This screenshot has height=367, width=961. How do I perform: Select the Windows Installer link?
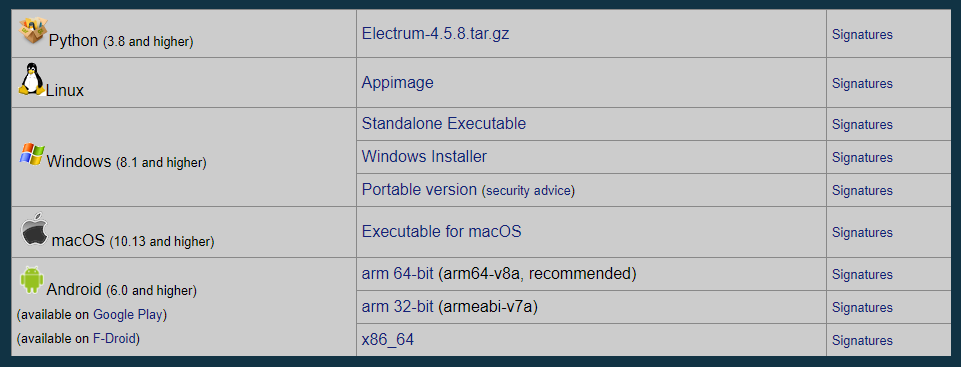[424, 156]
